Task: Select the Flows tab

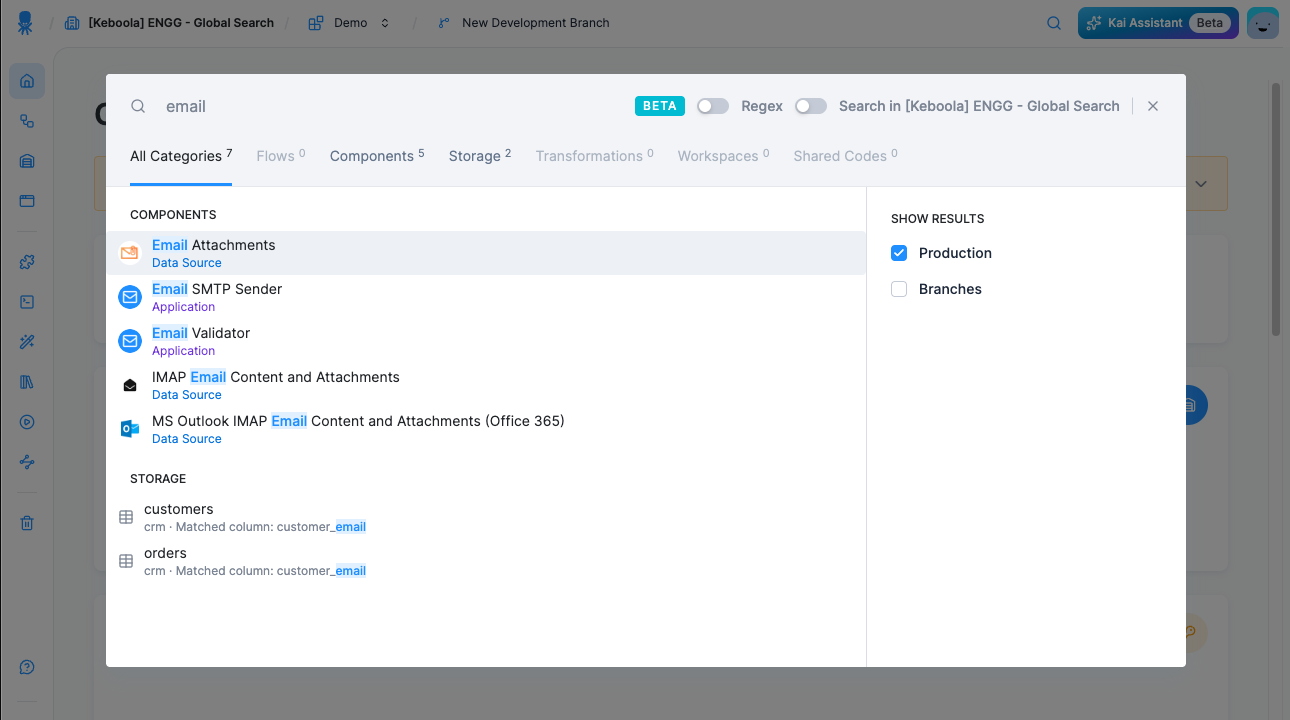Action: [281, 156]
